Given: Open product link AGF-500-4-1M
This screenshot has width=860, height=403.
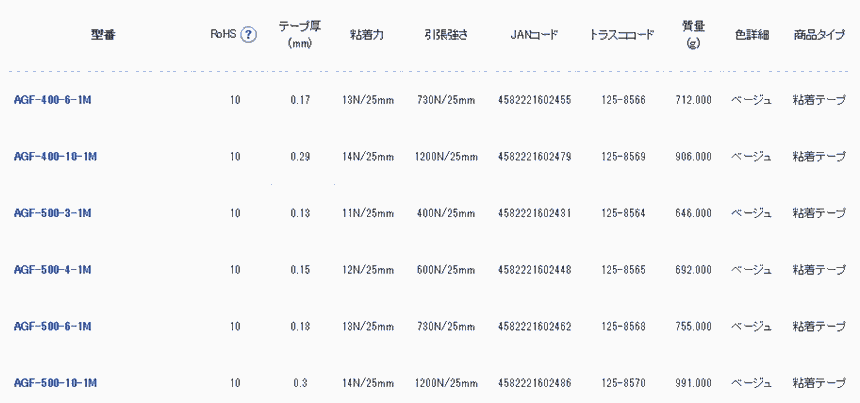Looking at the screenshot, I should point(52,270).
